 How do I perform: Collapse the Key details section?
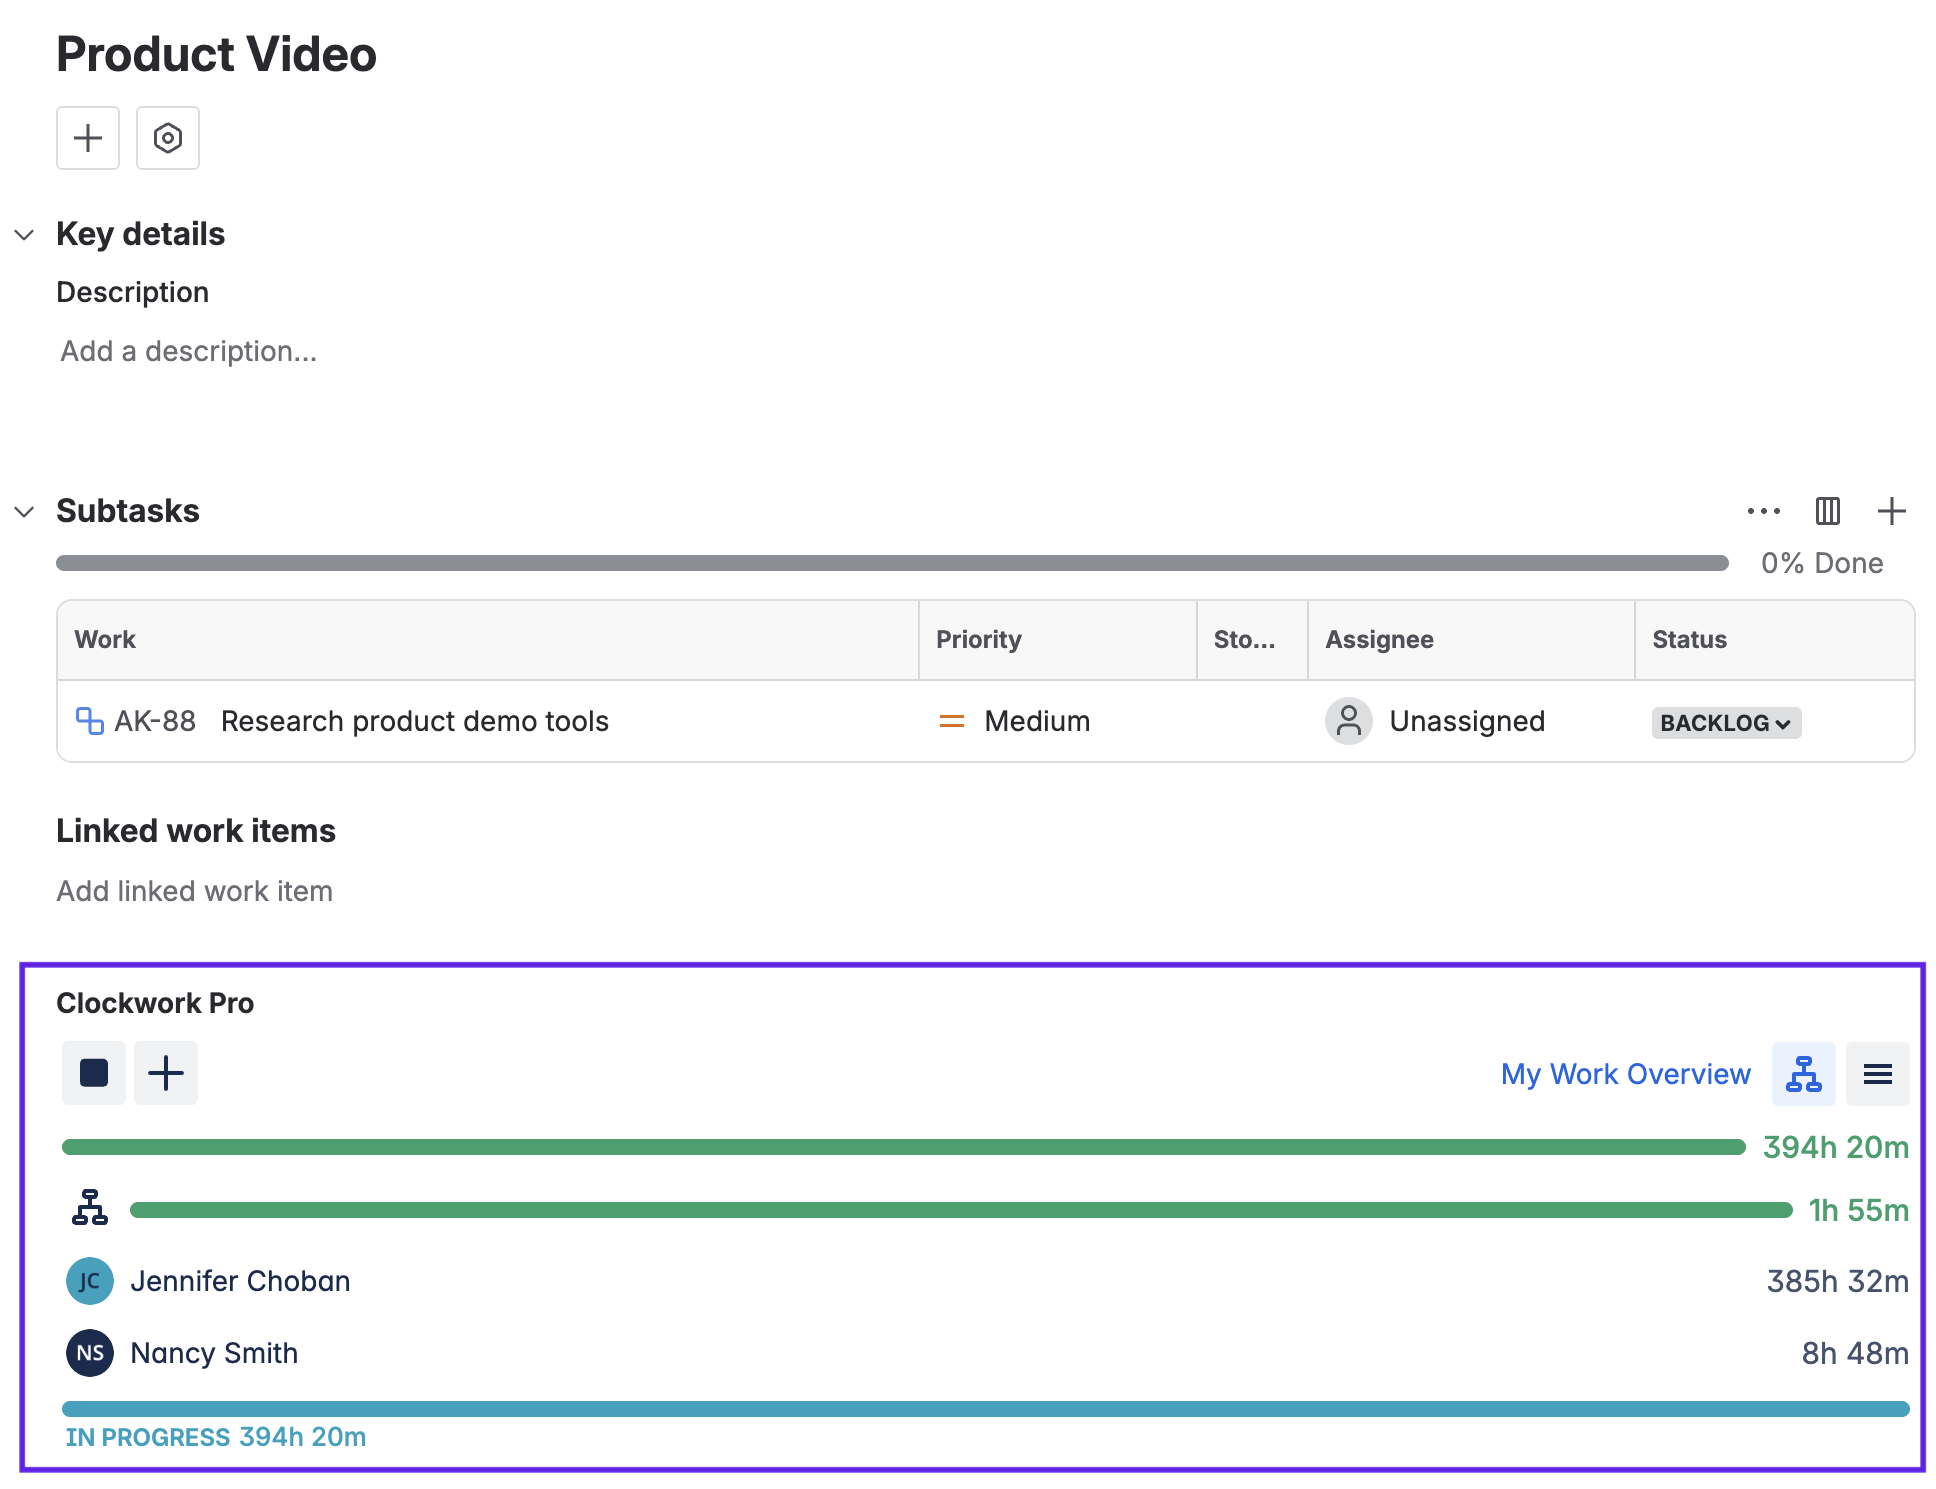click(25, 235)
